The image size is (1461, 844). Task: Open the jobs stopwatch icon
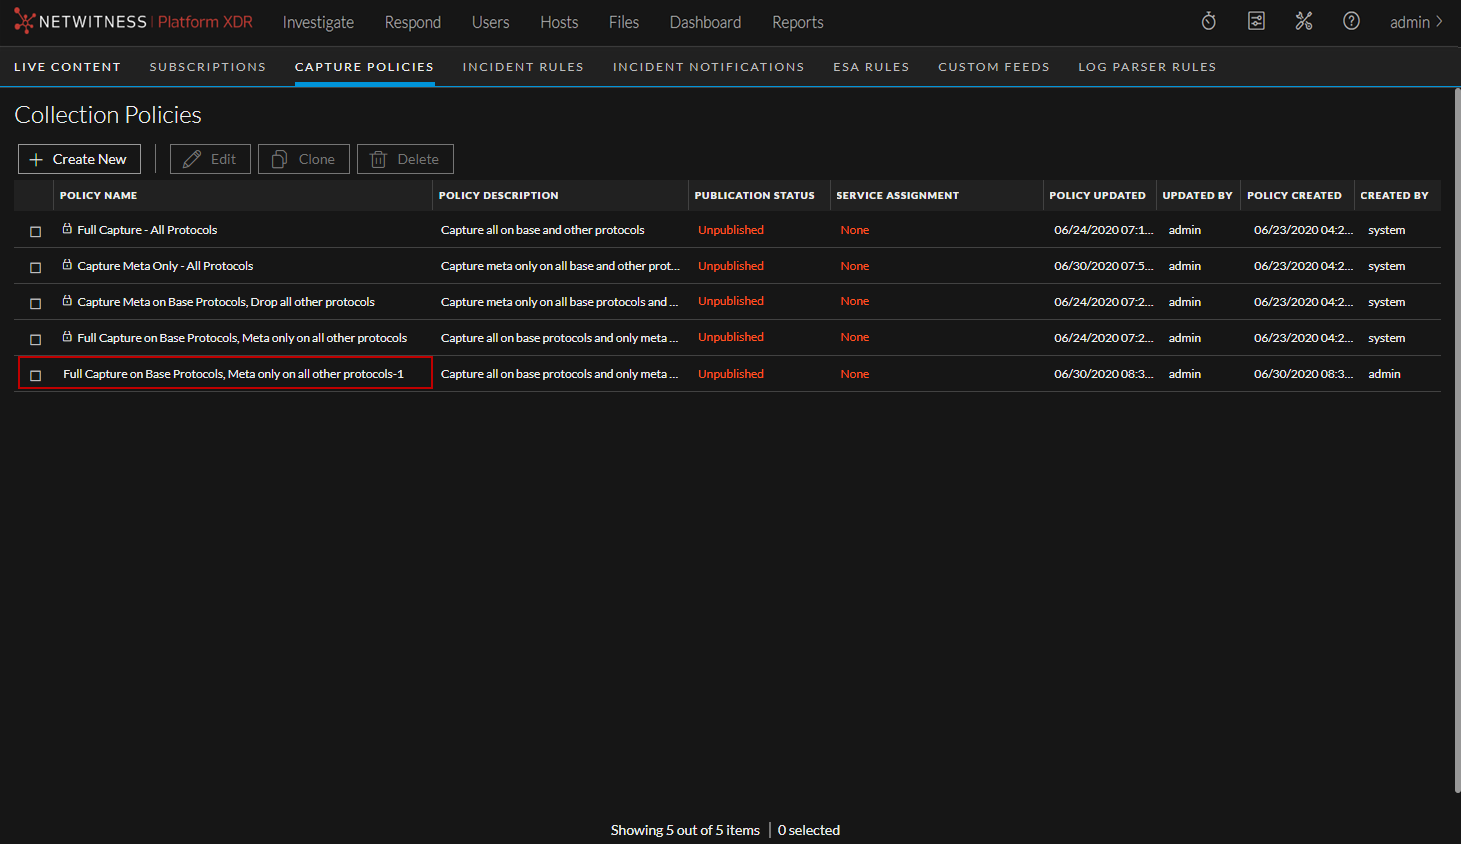tap(1208, 20)
